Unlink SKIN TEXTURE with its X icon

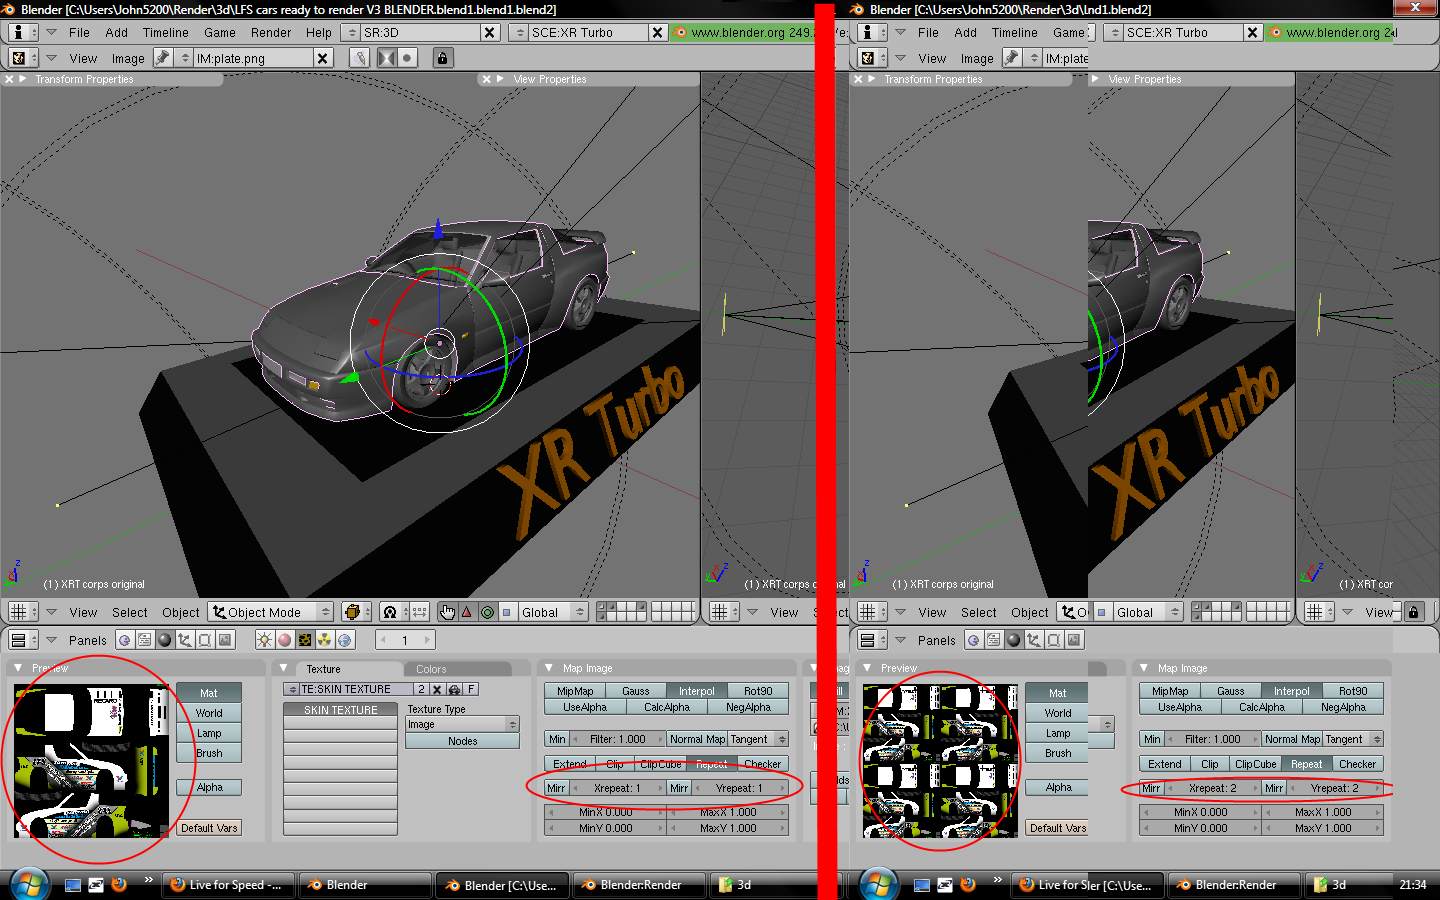tap(437, 689)
